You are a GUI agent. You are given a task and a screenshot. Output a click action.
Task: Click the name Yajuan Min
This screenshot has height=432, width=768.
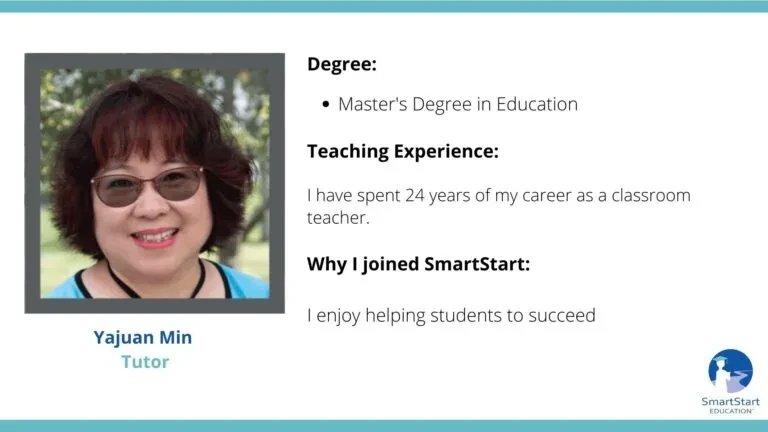click(x=143, y=337)
